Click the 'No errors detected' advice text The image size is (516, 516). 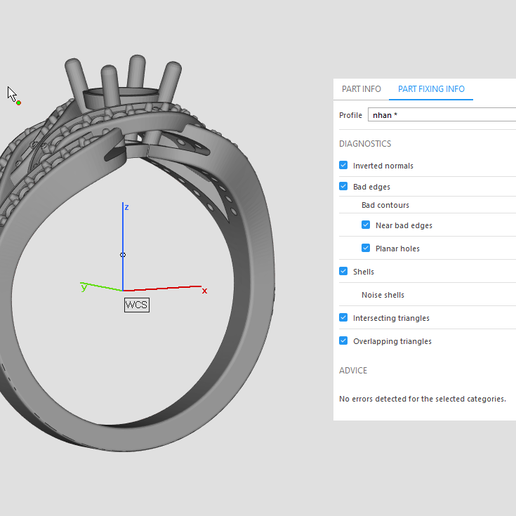tap(422, 399)
